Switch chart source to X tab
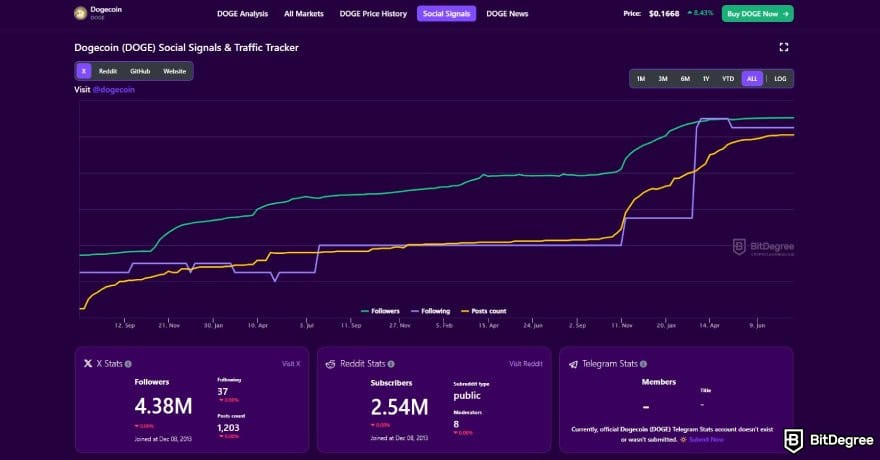Viewport: 880px width, 460px height. point(84,71)
